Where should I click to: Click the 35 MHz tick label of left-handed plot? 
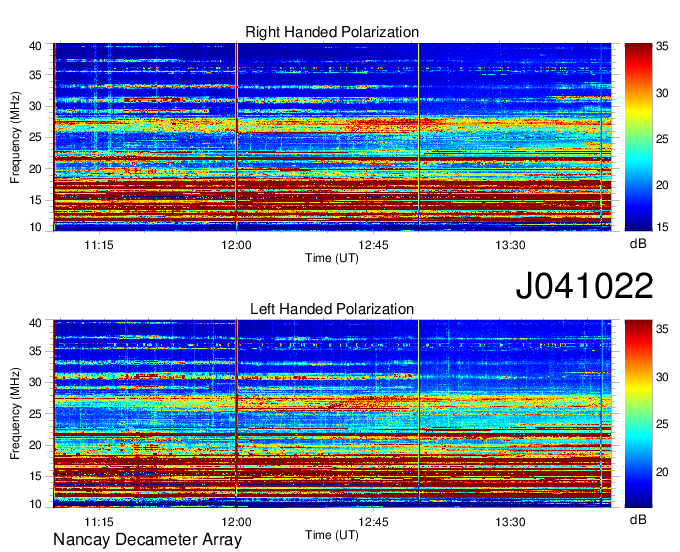tap(35, 351)
